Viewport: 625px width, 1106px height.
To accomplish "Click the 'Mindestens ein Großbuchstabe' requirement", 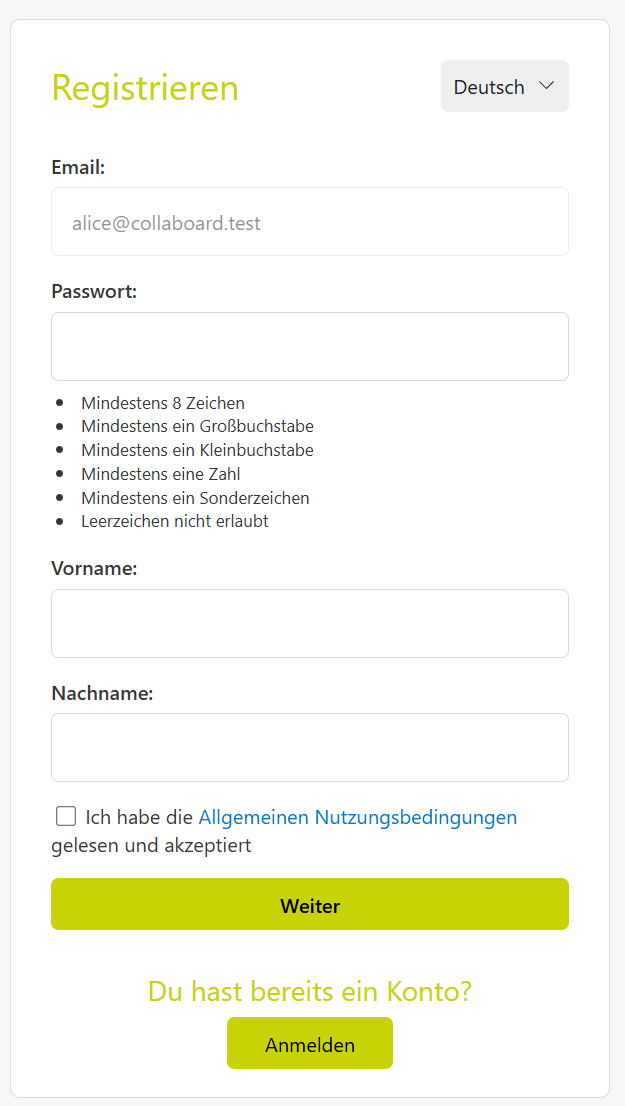I will pyautogui.click(x=197, y=426).
